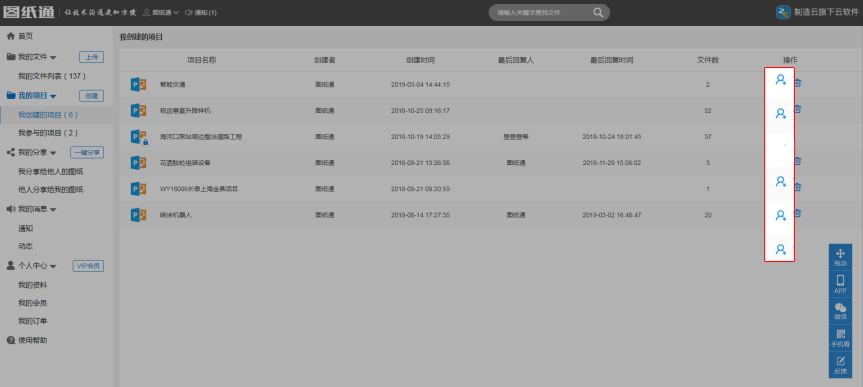Open 我参与的项目 (2) in the sidebar
Screen dimensions: 863x387
pyautogui.click(x=48, y=133)
